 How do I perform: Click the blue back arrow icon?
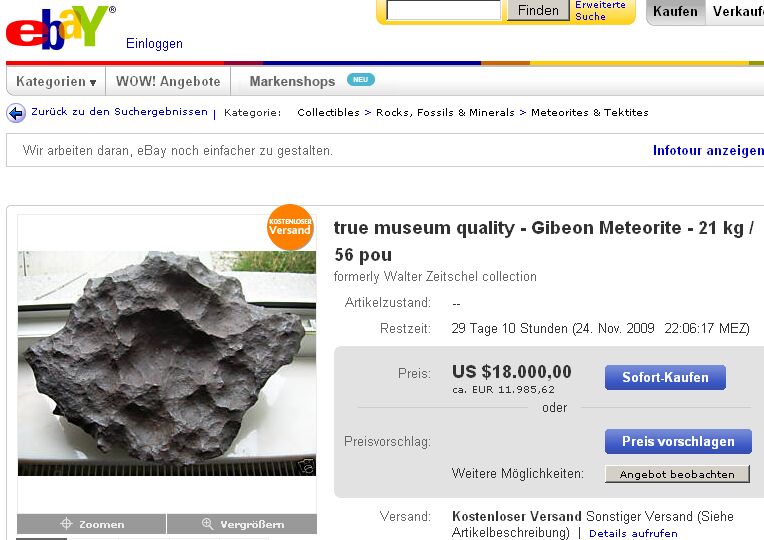[x=16, y=113]
